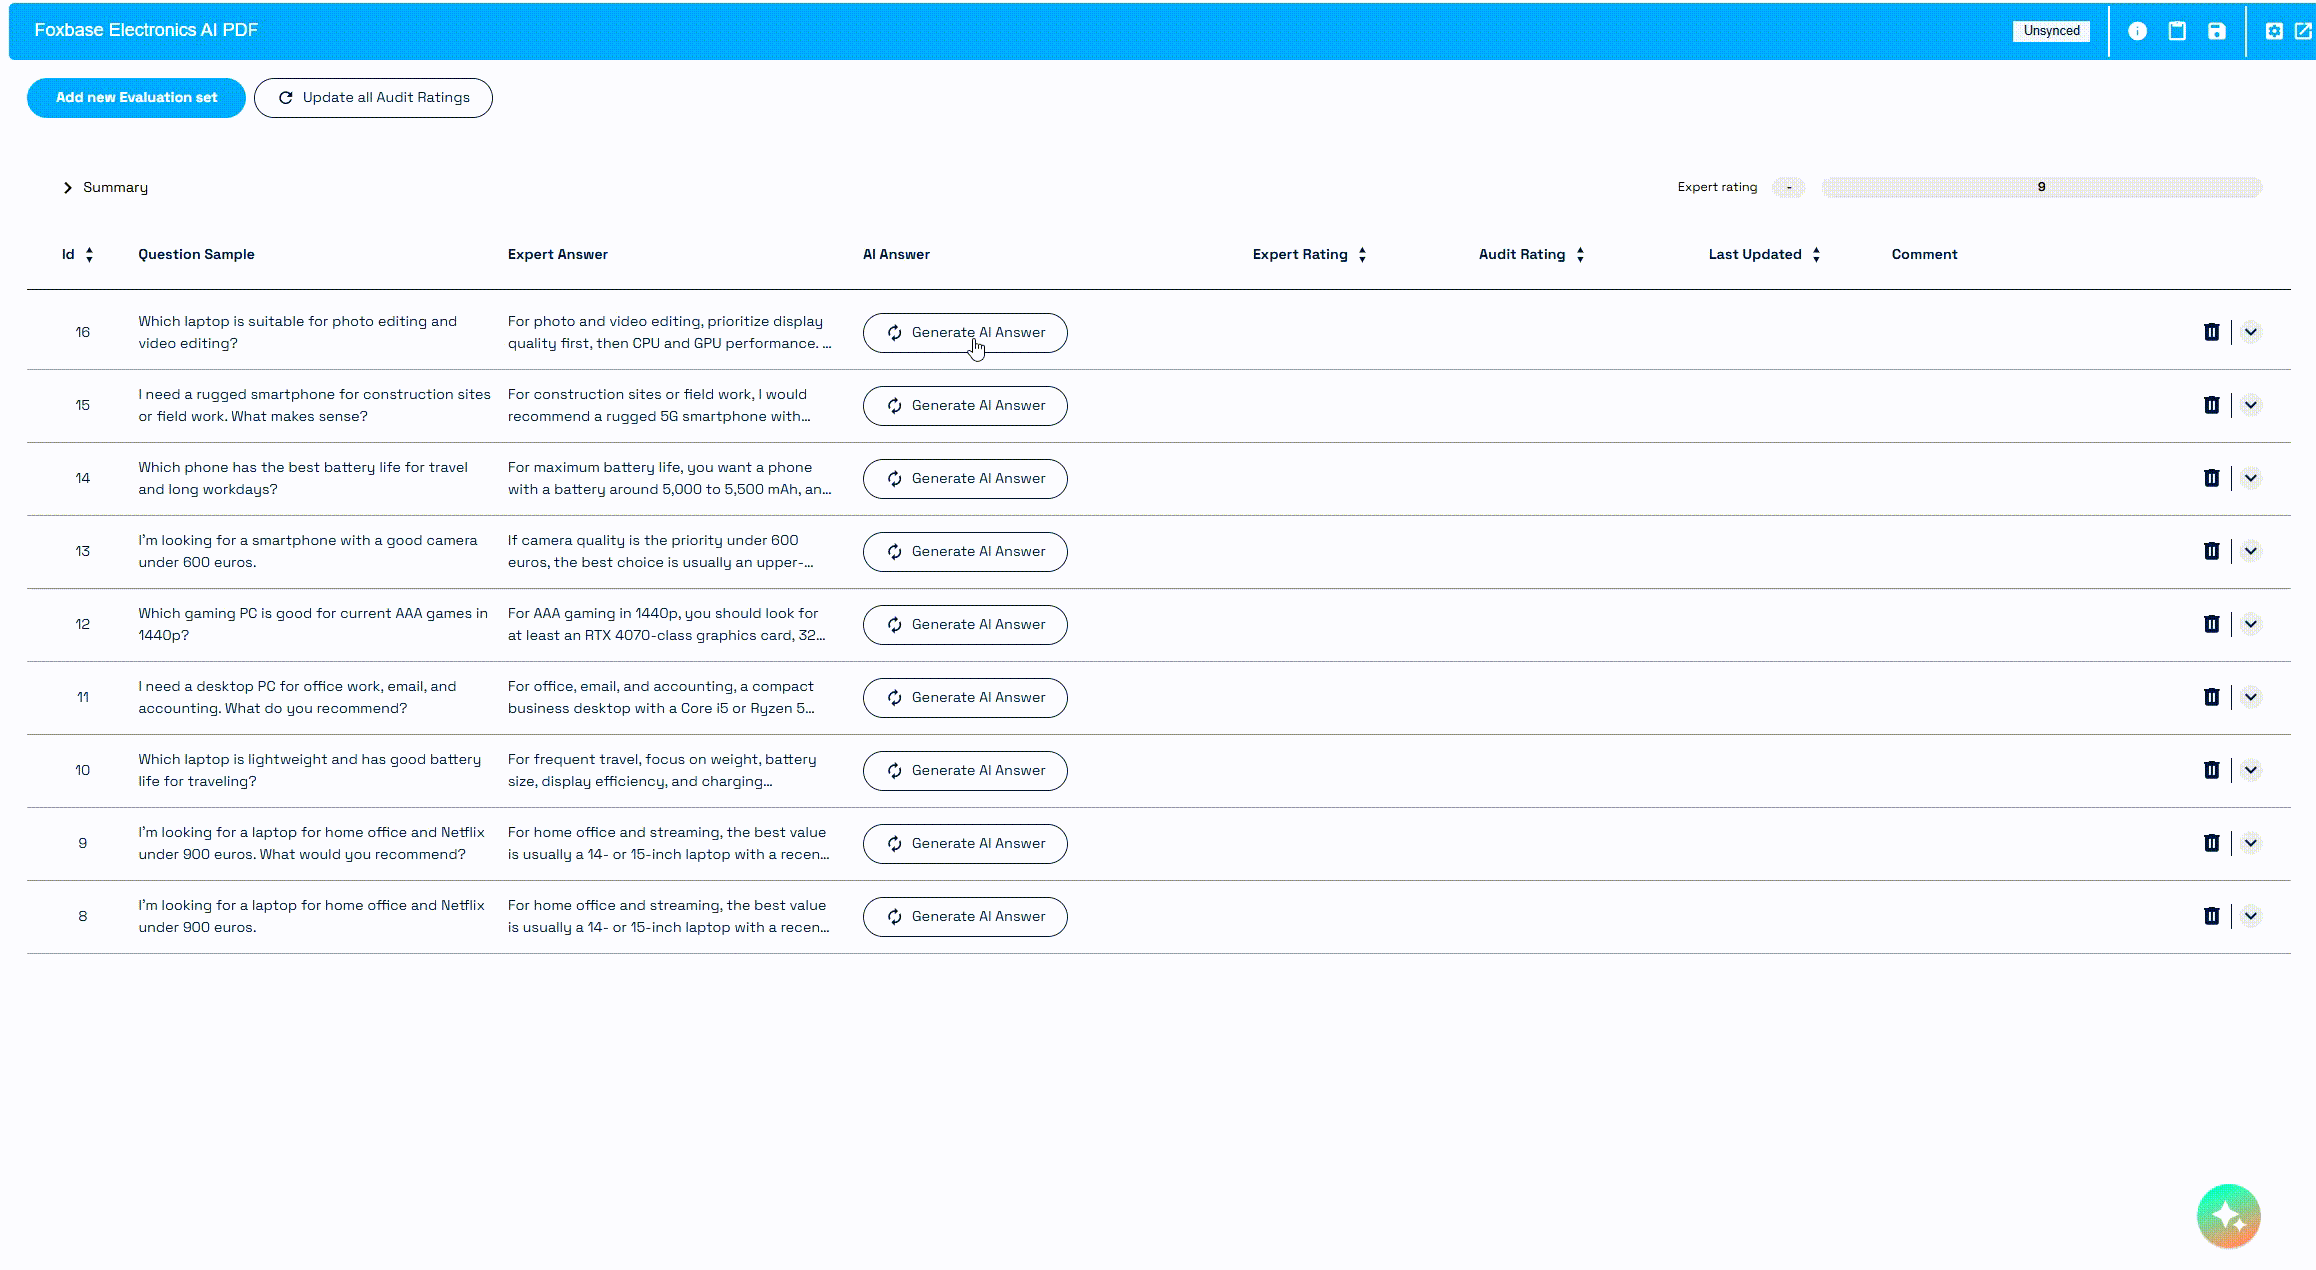2316x1270 pixels.
Task: Generate AI Answer for row 8
Action: pos(965,917)
